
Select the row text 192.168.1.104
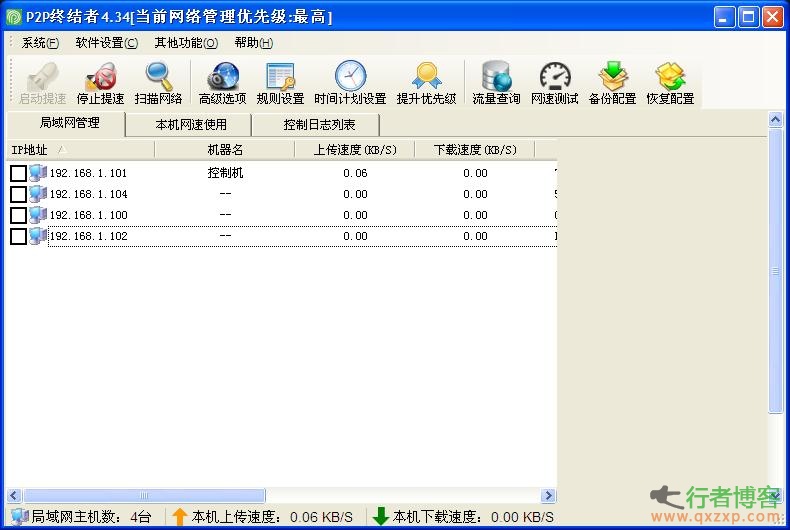click(89, 194)
